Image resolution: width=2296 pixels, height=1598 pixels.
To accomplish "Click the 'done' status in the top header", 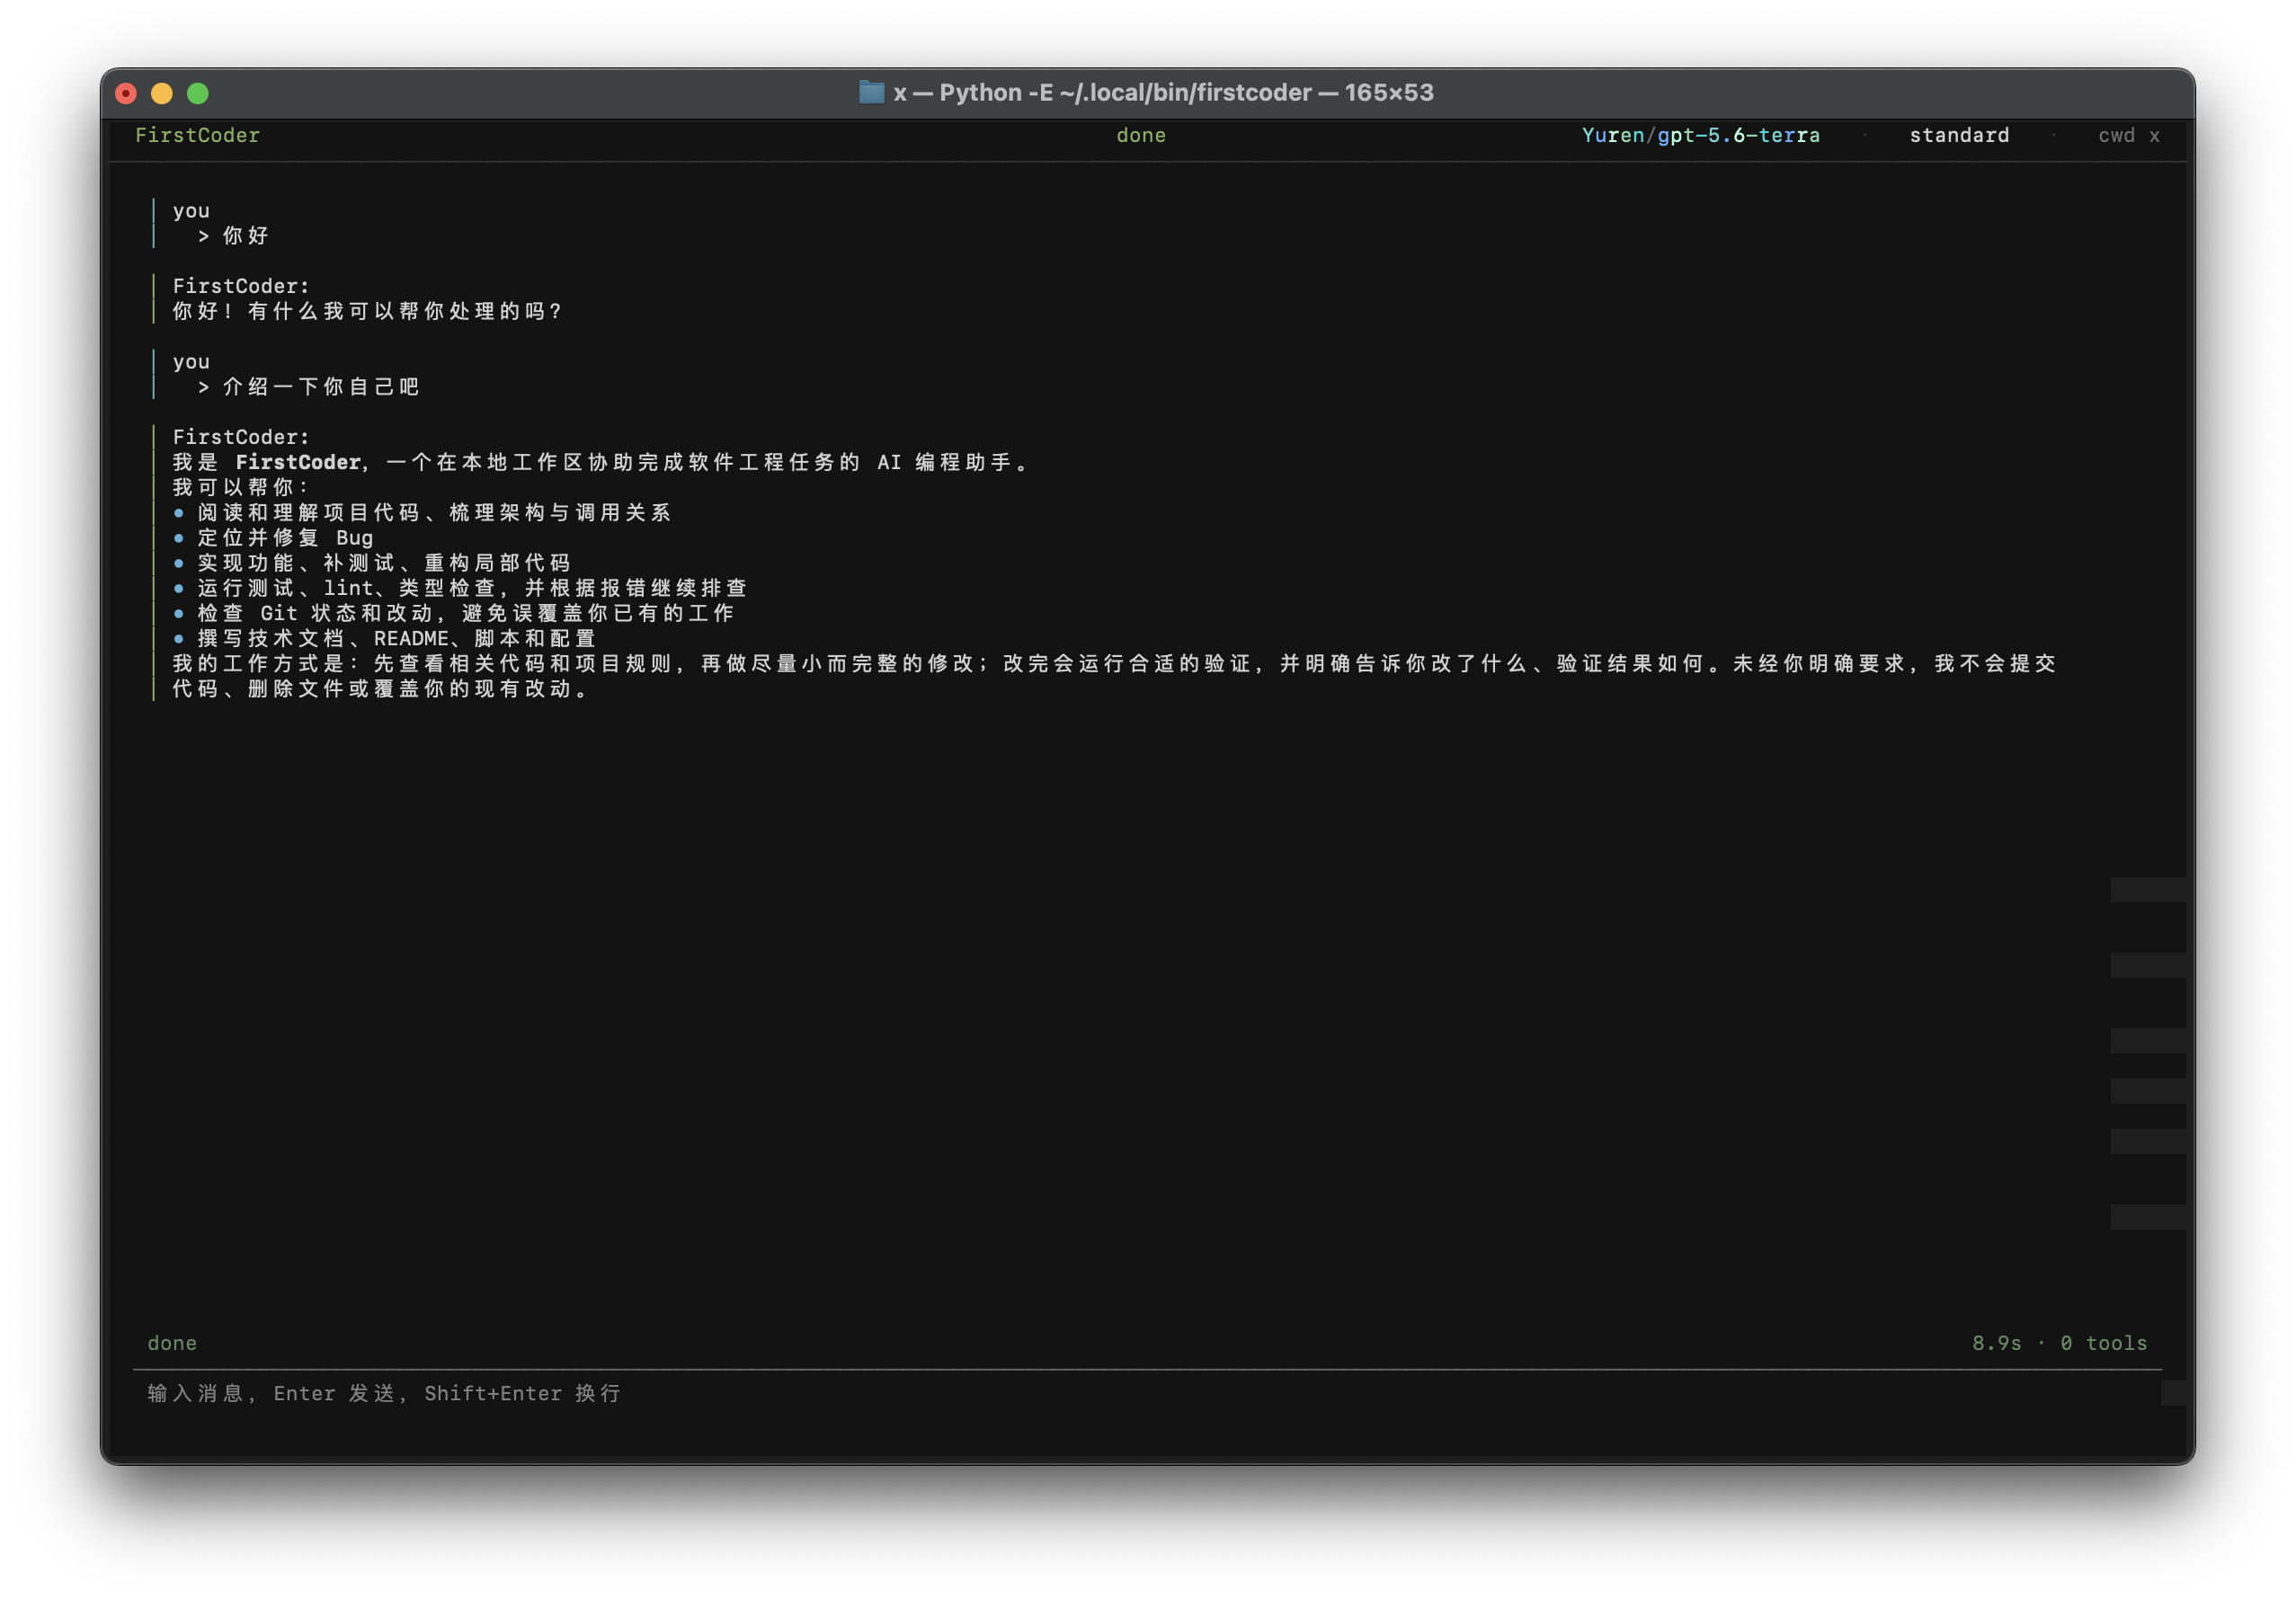I will (1141, 135).
